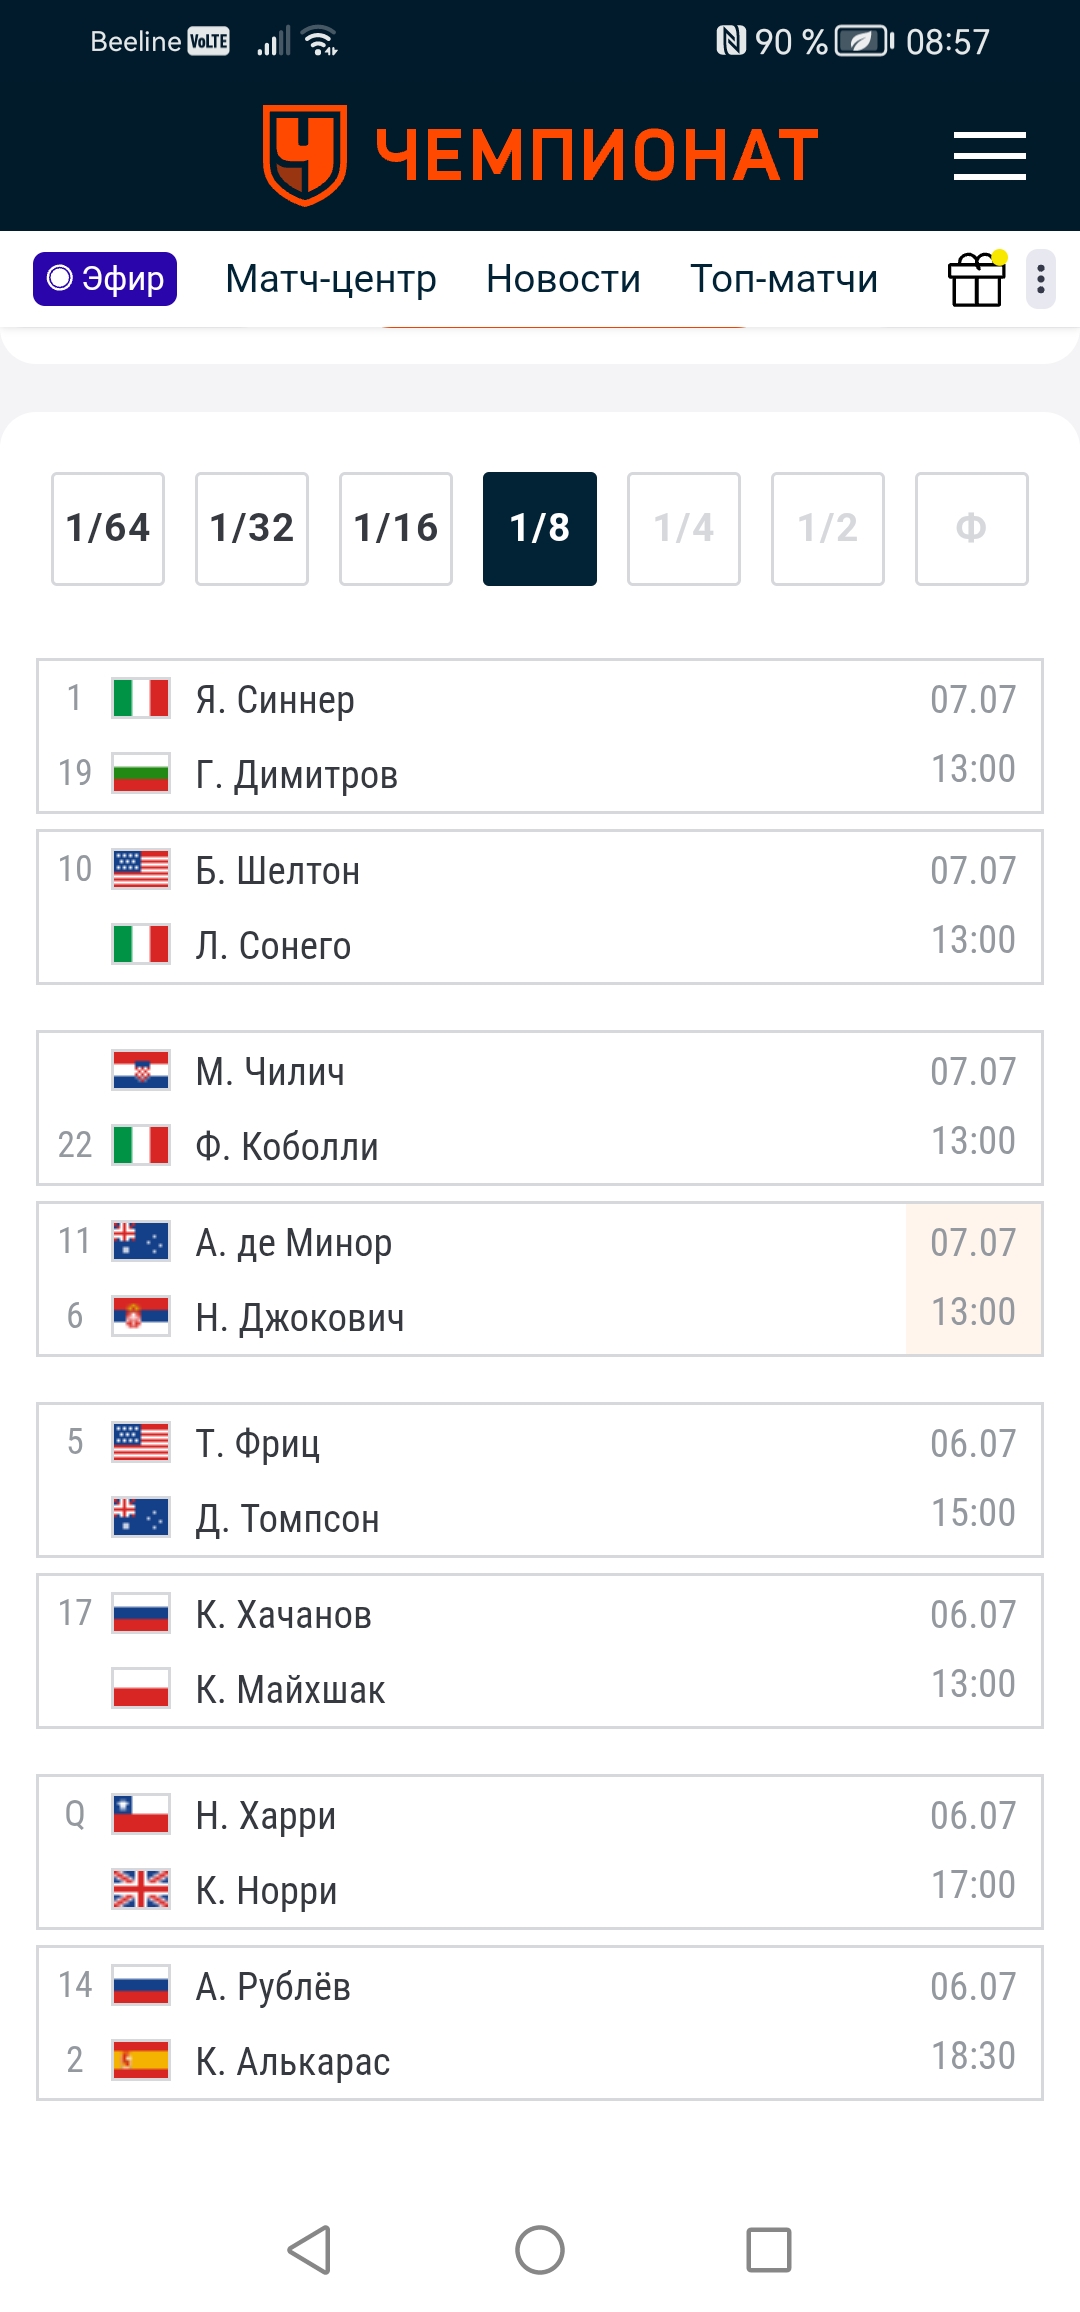
Task: Select the 1/16 round button
Action: (396, 529)
